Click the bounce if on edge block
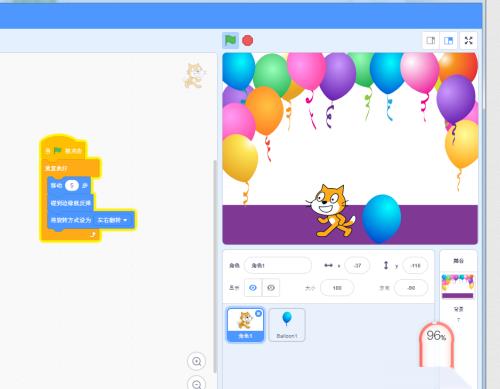 [71, 203]
